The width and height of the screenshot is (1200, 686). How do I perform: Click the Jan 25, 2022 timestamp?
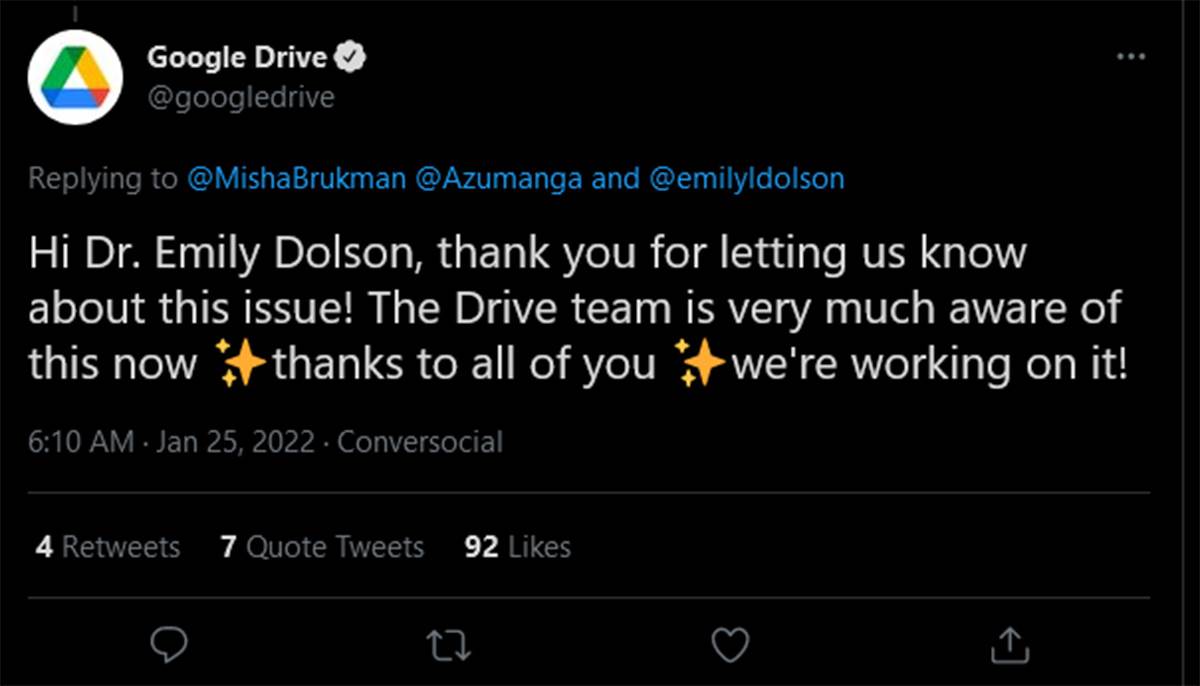pos(235,441)
